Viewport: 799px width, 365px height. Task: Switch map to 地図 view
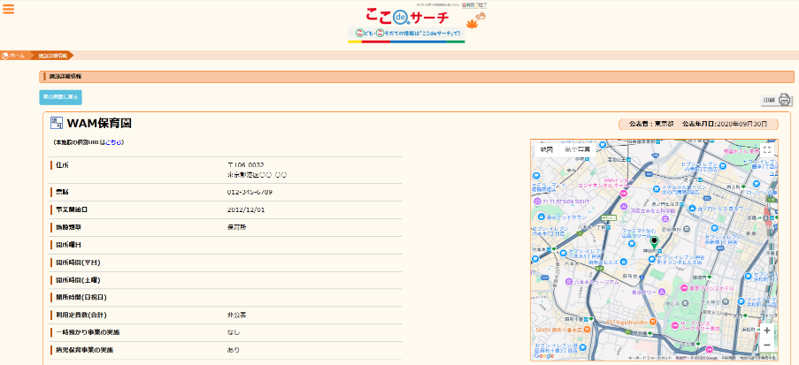546,150
